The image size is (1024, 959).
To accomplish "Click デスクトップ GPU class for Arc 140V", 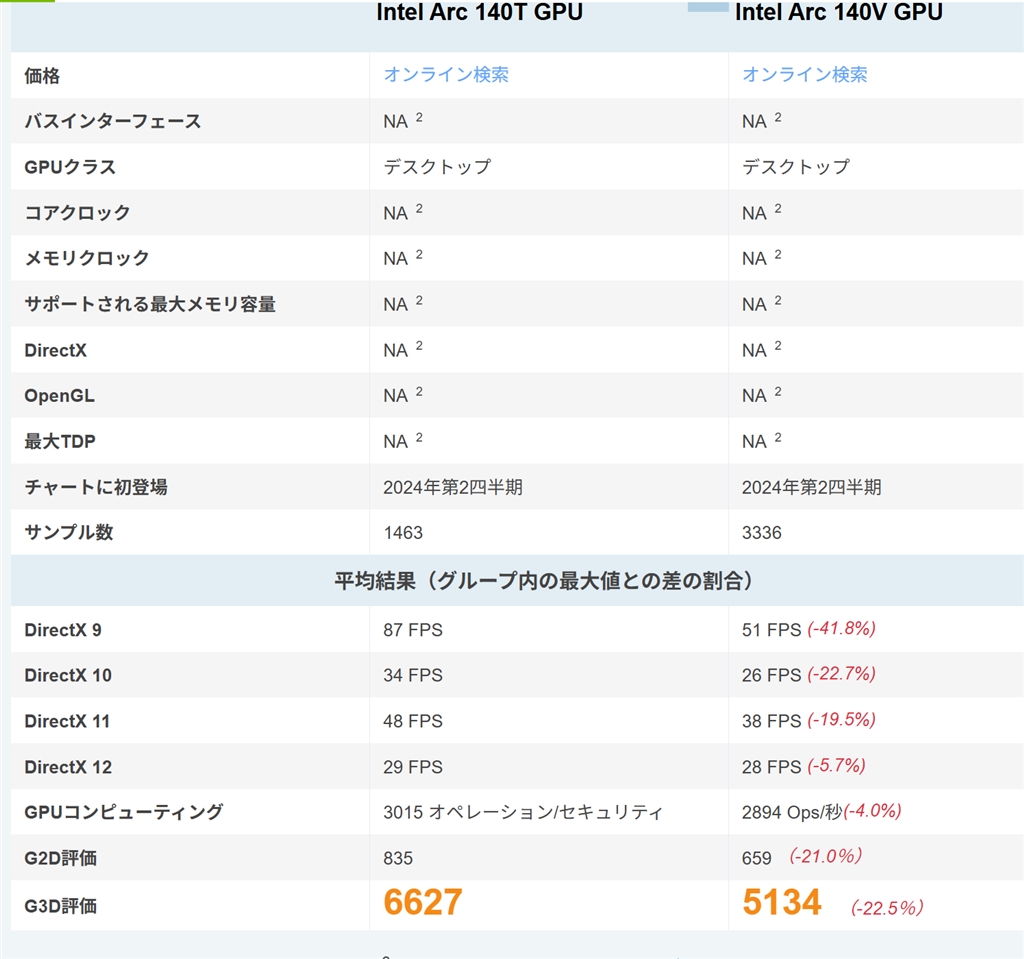I will click(795, 167).
